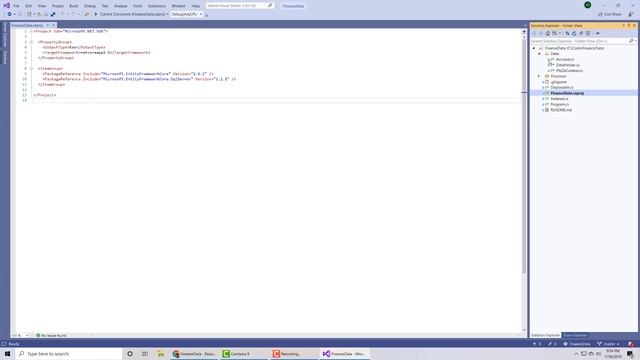Click the editor vertical scrollbar
This screenshot has height=360, width=640.
(x=524, y=155)
